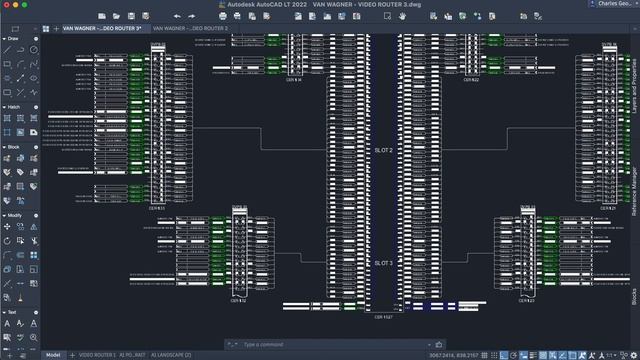This screenshot has height=360, width=640.
Task: Click the Save As toolbar icon
Action: point(146,16)
